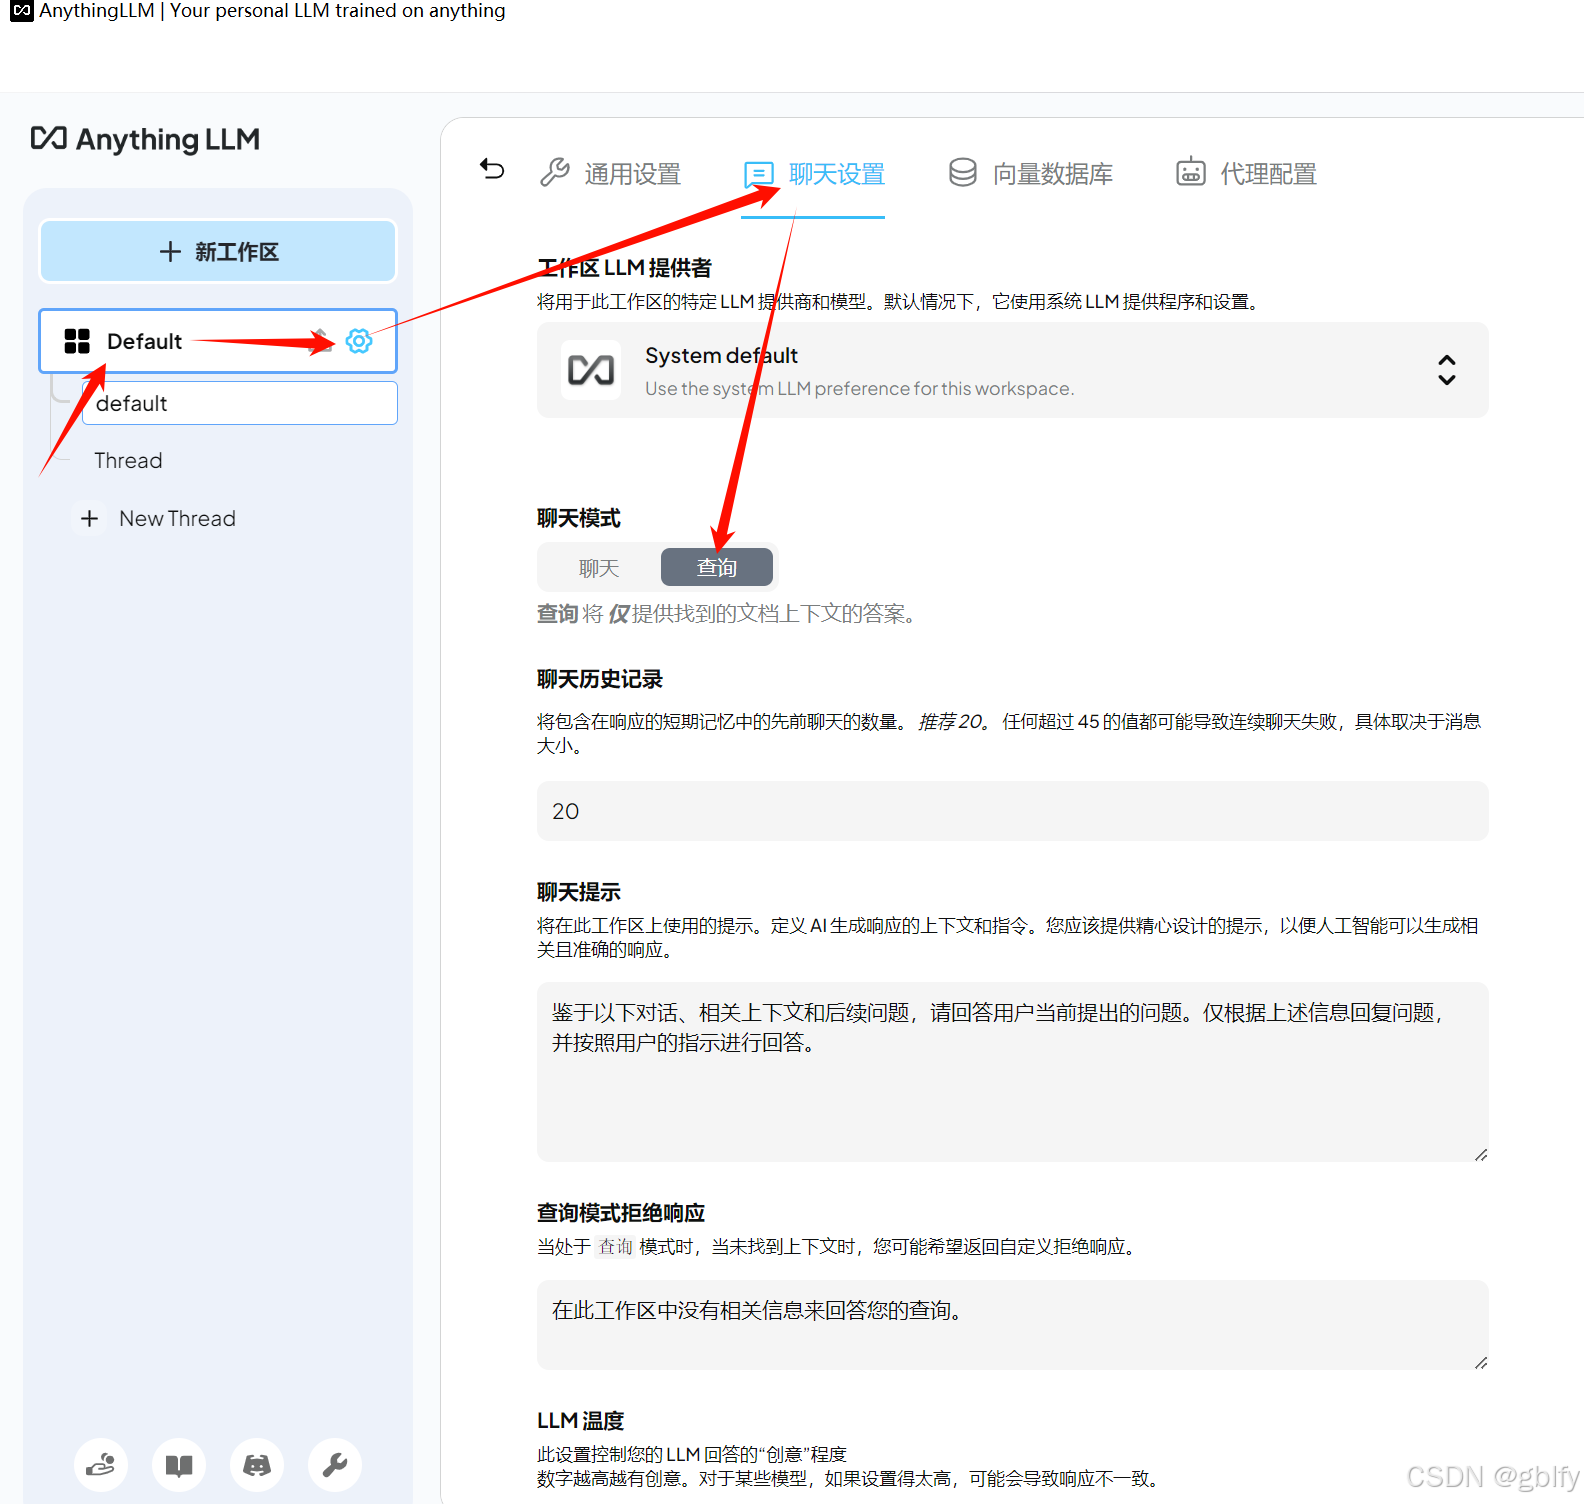Open the default thread

point(240,403)
